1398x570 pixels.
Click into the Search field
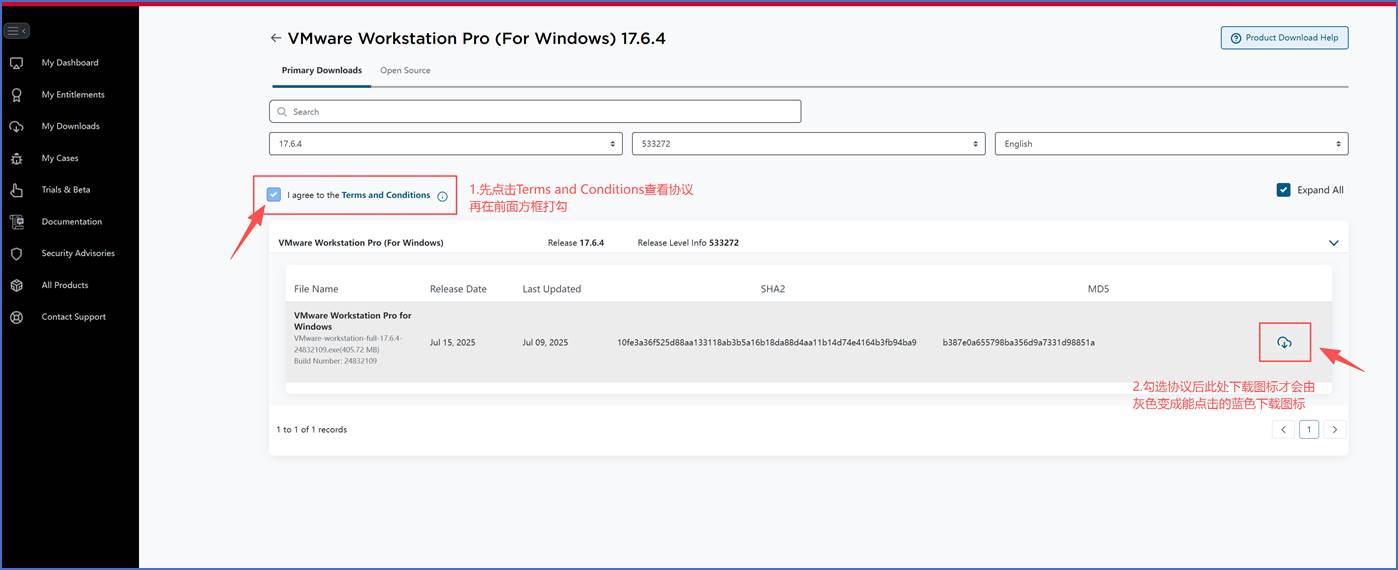[535, 112]
